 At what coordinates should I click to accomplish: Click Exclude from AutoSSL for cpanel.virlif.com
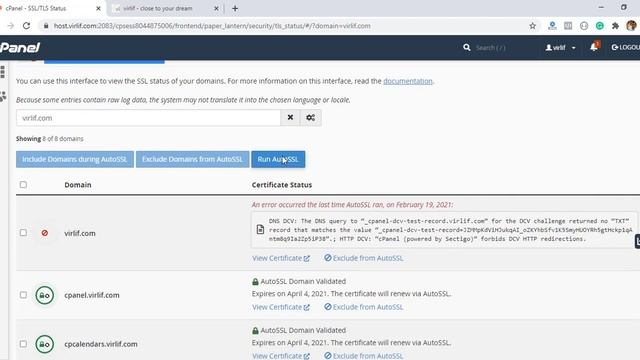[x=364, y=307]
